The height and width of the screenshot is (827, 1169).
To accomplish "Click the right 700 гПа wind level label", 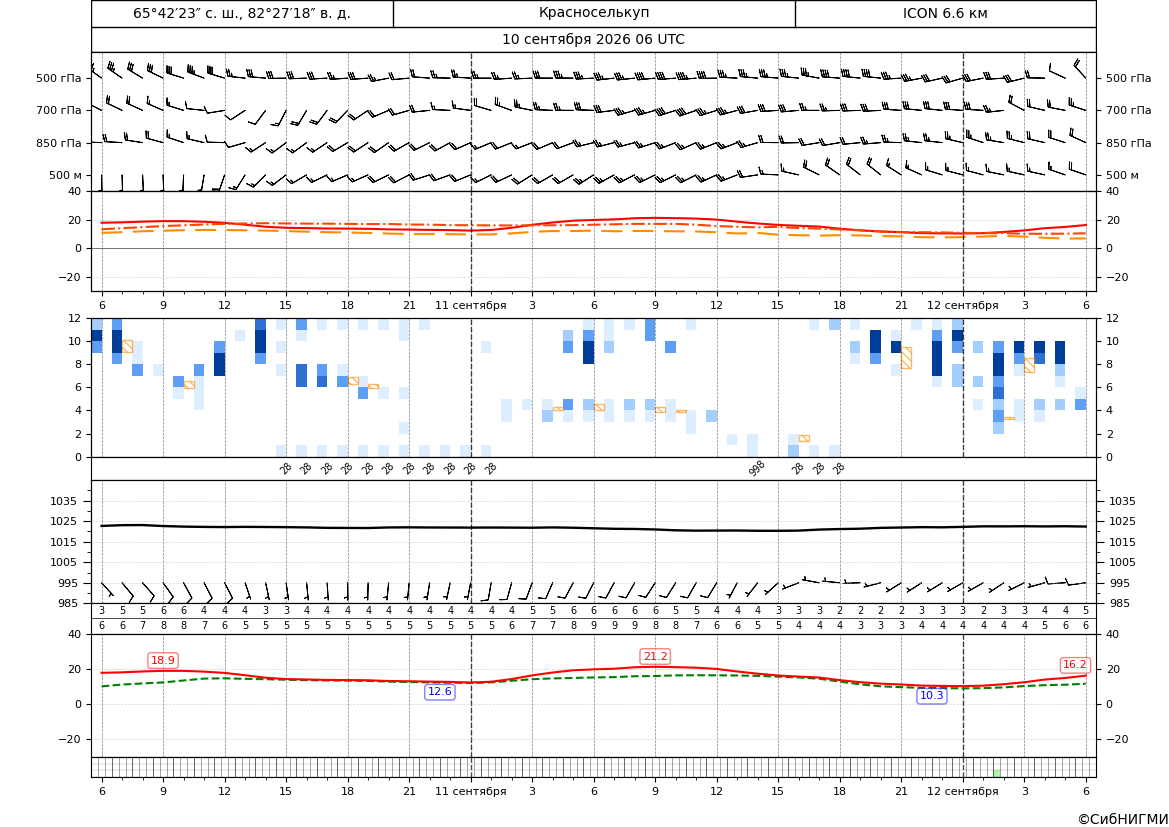I will (x=1128, y=110).
